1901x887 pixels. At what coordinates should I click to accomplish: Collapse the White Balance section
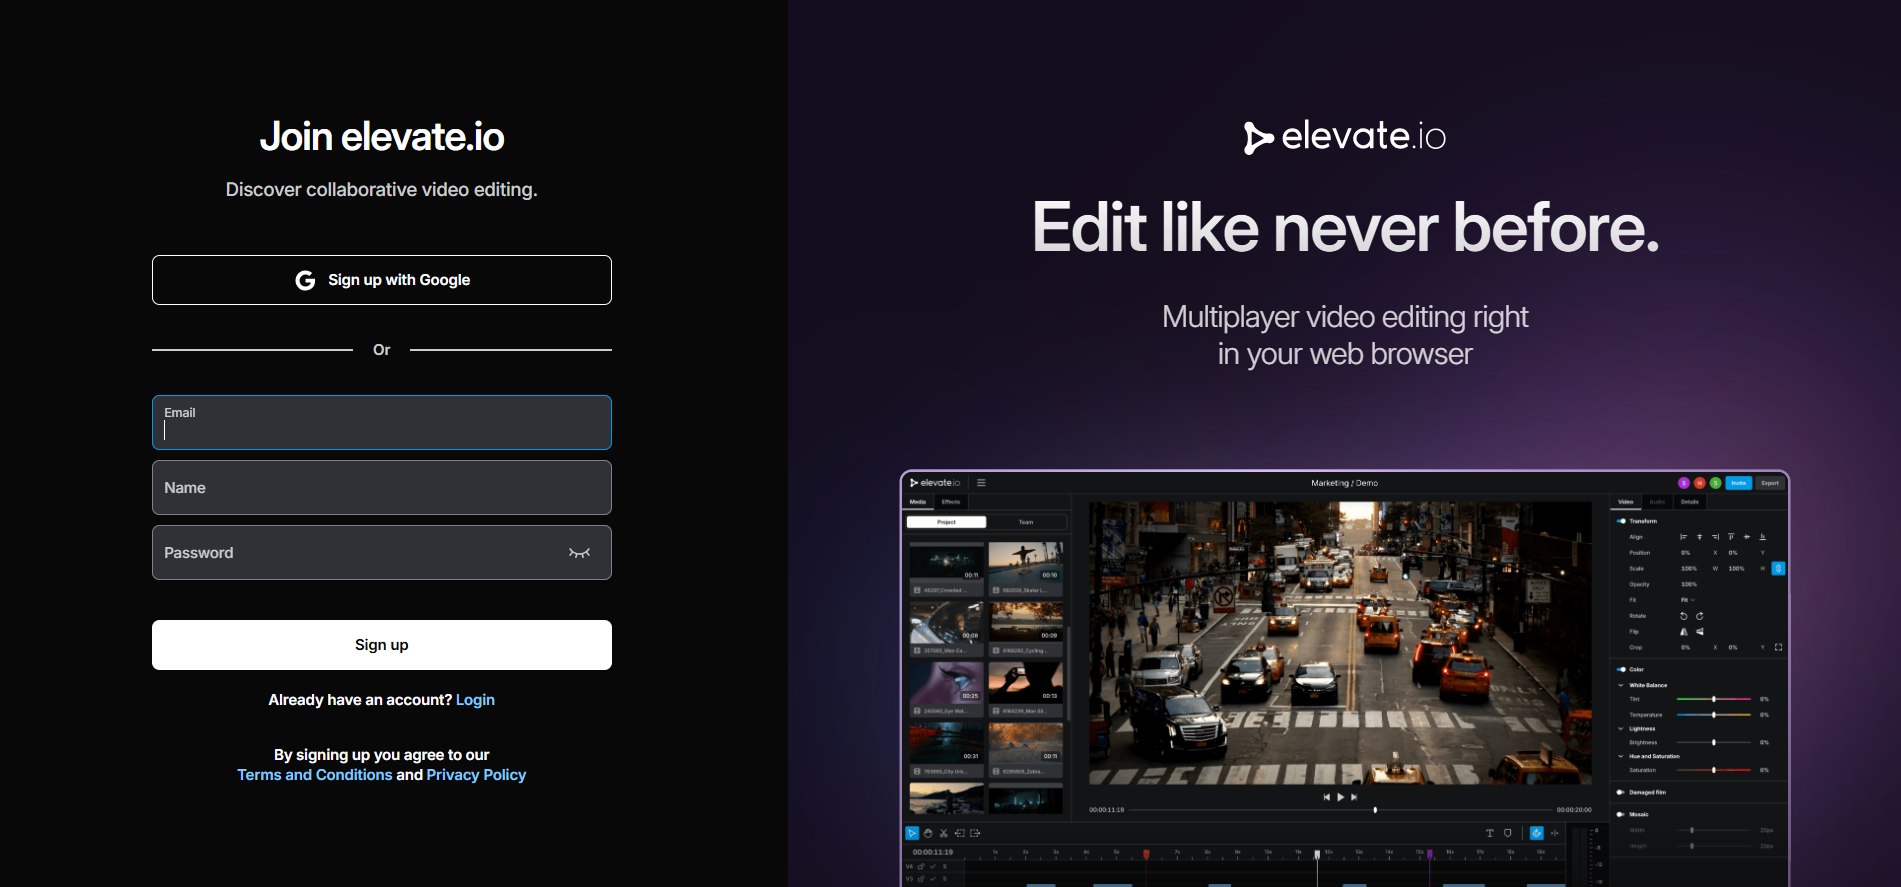[1621, 685]
